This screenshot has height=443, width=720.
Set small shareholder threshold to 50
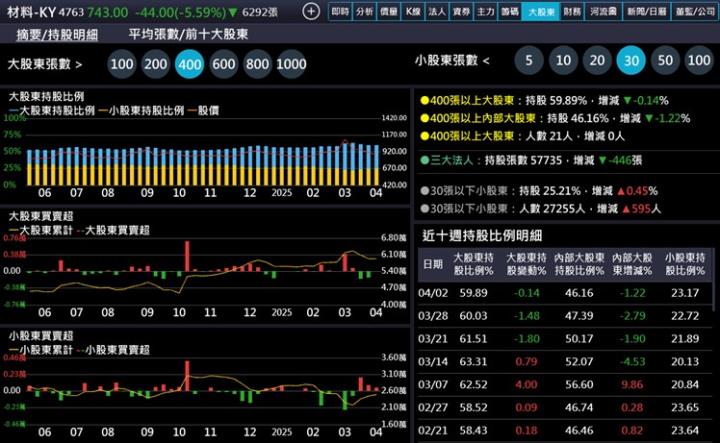point(665,61)
